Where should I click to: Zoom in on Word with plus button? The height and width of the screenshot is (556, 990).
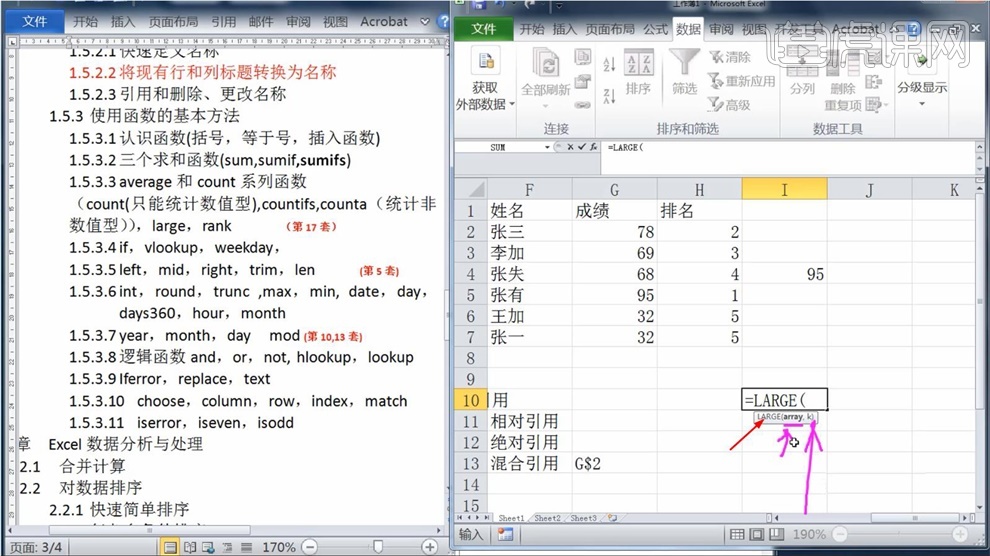pos(430,547)
